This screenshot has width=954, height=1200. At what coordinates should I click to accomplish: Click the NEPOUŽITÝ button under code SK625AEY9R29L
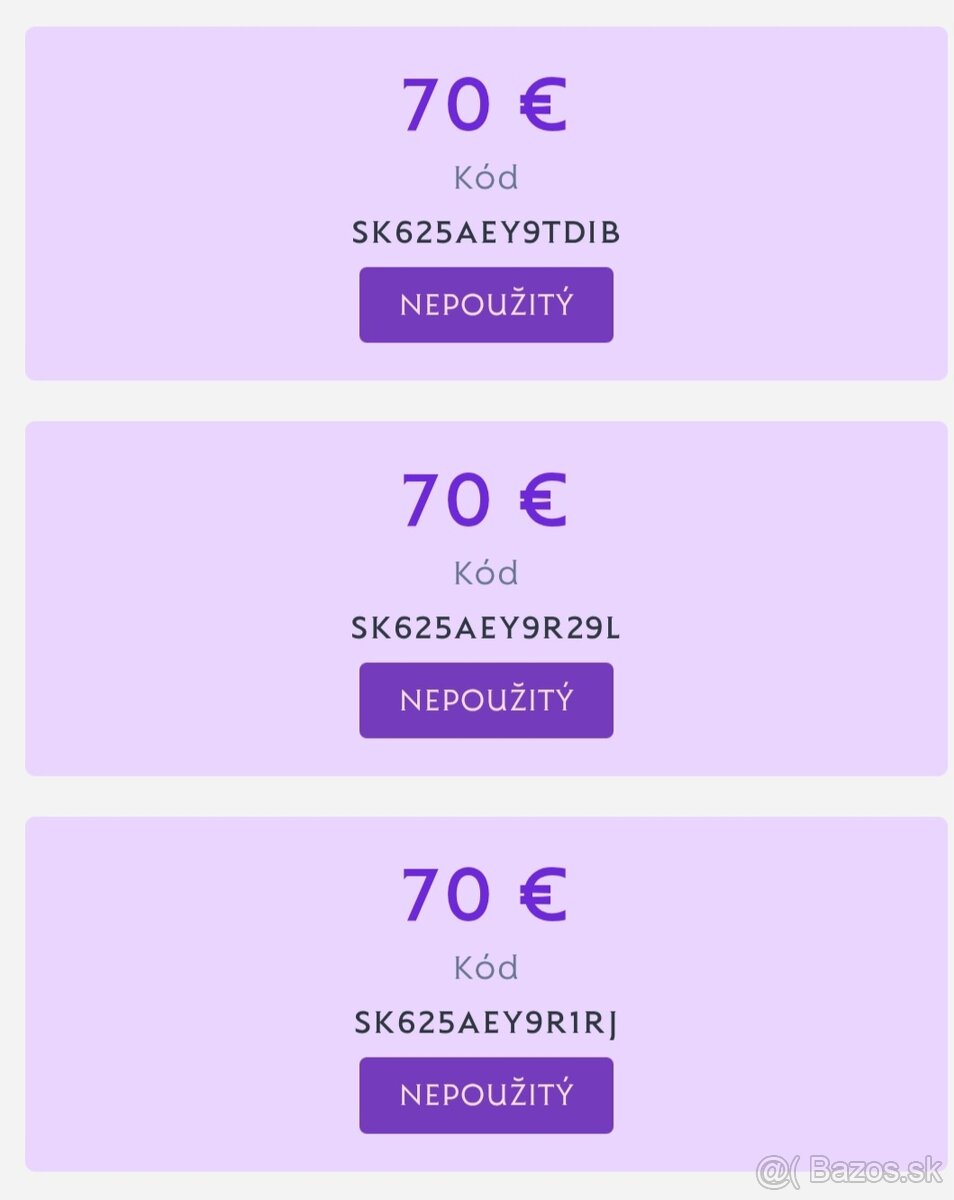[486, 700]
